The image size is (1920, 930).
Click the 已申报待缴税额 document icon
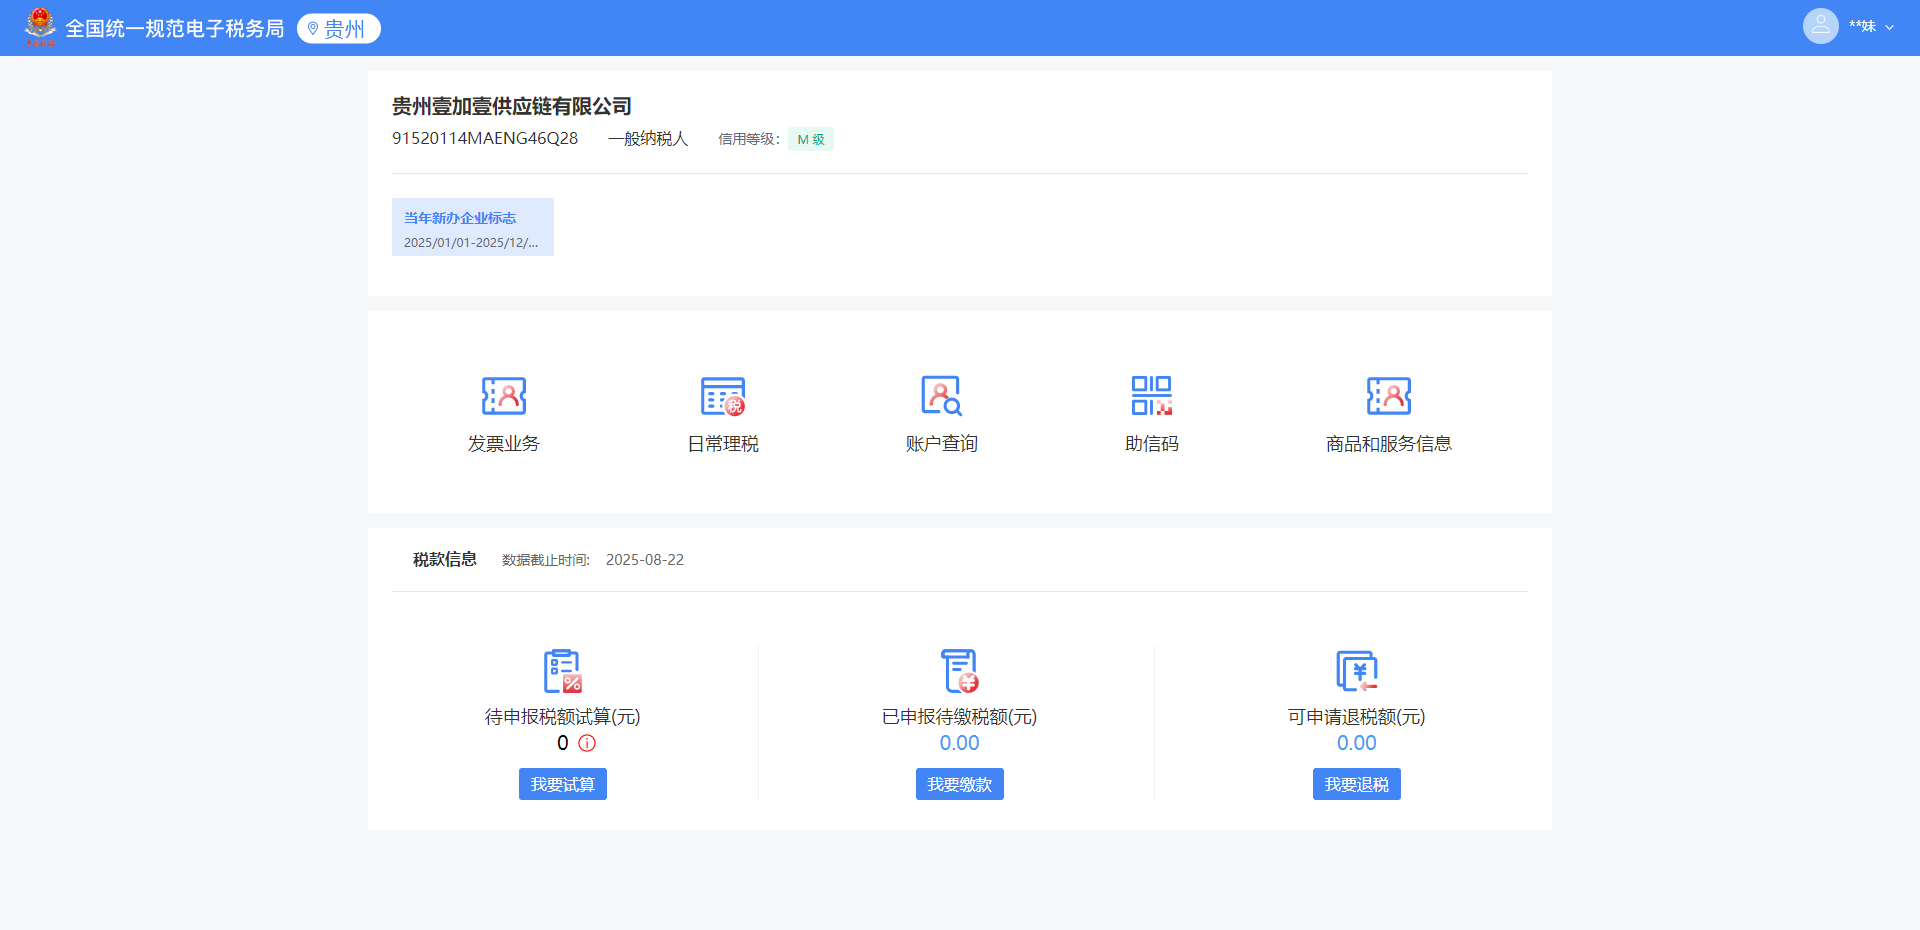tap(959, 671)
